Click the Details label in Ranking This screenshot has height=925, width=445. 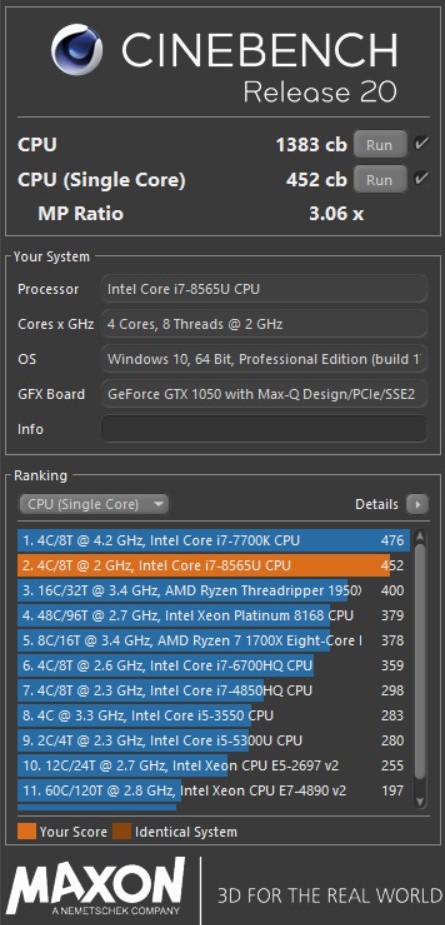377,504
